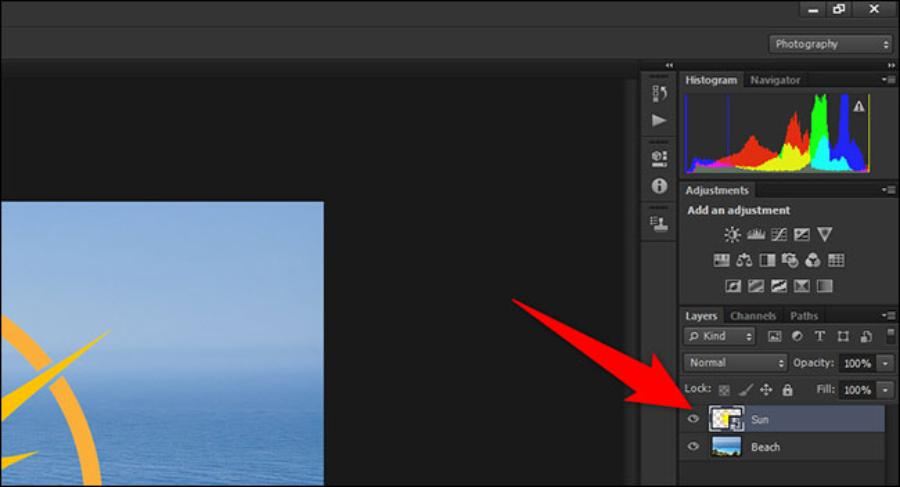The image size is (900, 487).
Task: Open the Actions panel play icon
Action: [x=660, y=120]
